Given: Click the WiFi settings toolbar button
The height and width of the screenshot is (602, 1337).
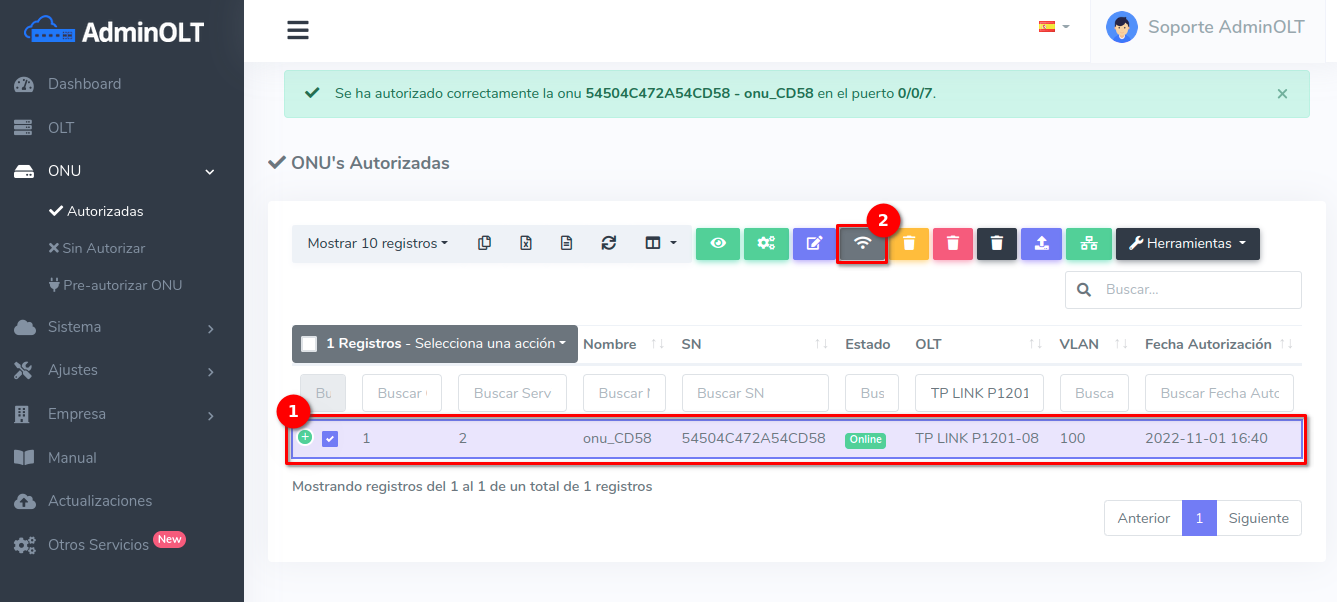Looking at the screenshot, I should (862, 244).
